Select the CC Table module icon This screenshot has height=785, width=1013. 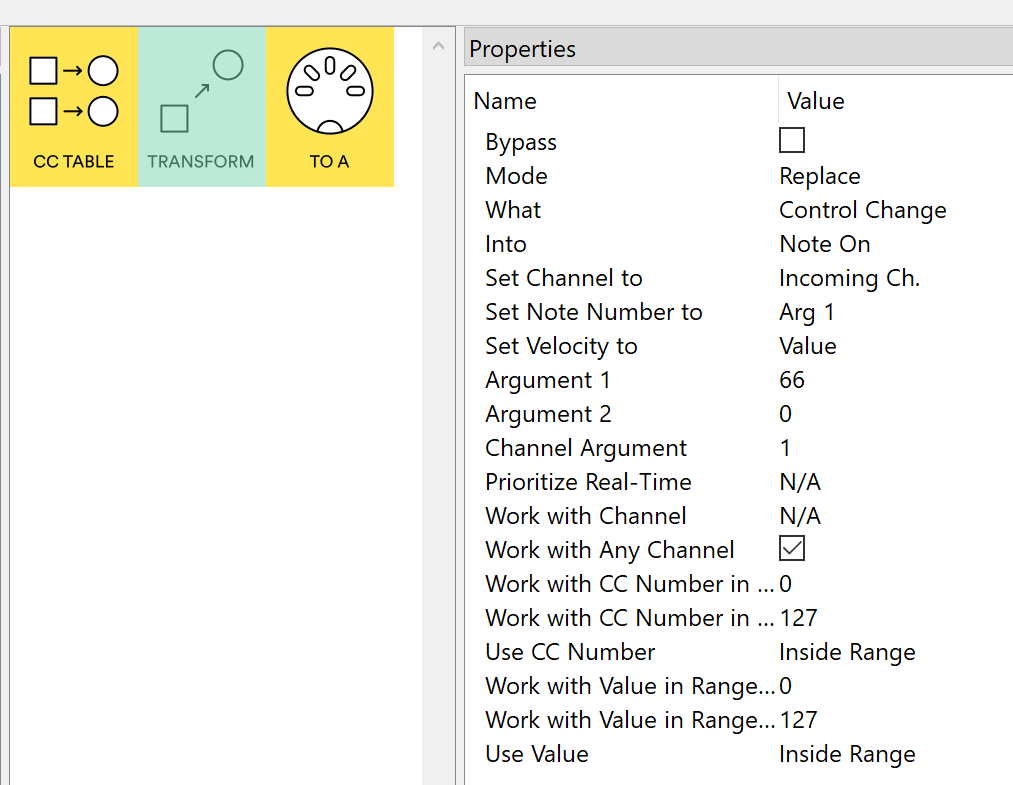[x=73, y=107]
